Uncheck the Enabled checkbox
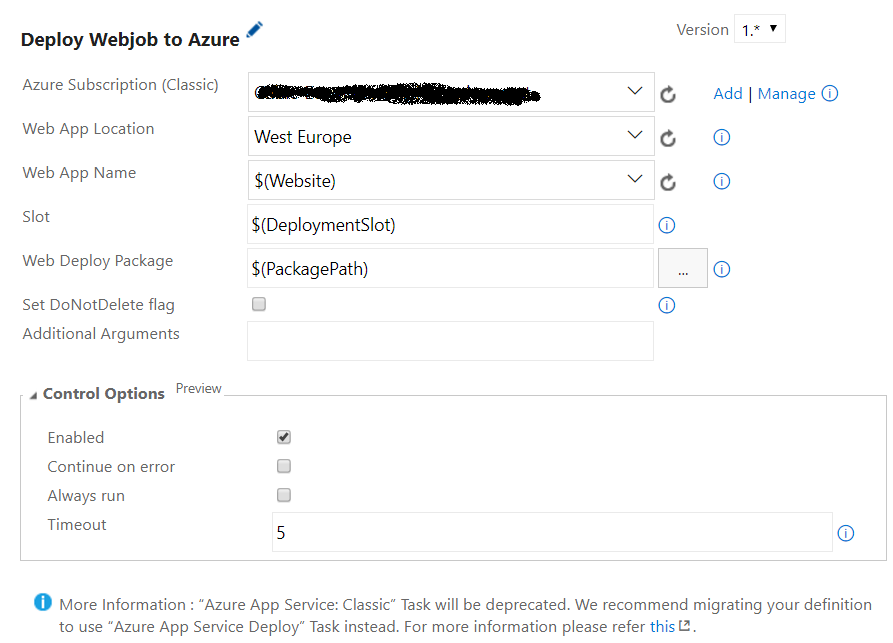893x643 pixels. click(284, 437)
